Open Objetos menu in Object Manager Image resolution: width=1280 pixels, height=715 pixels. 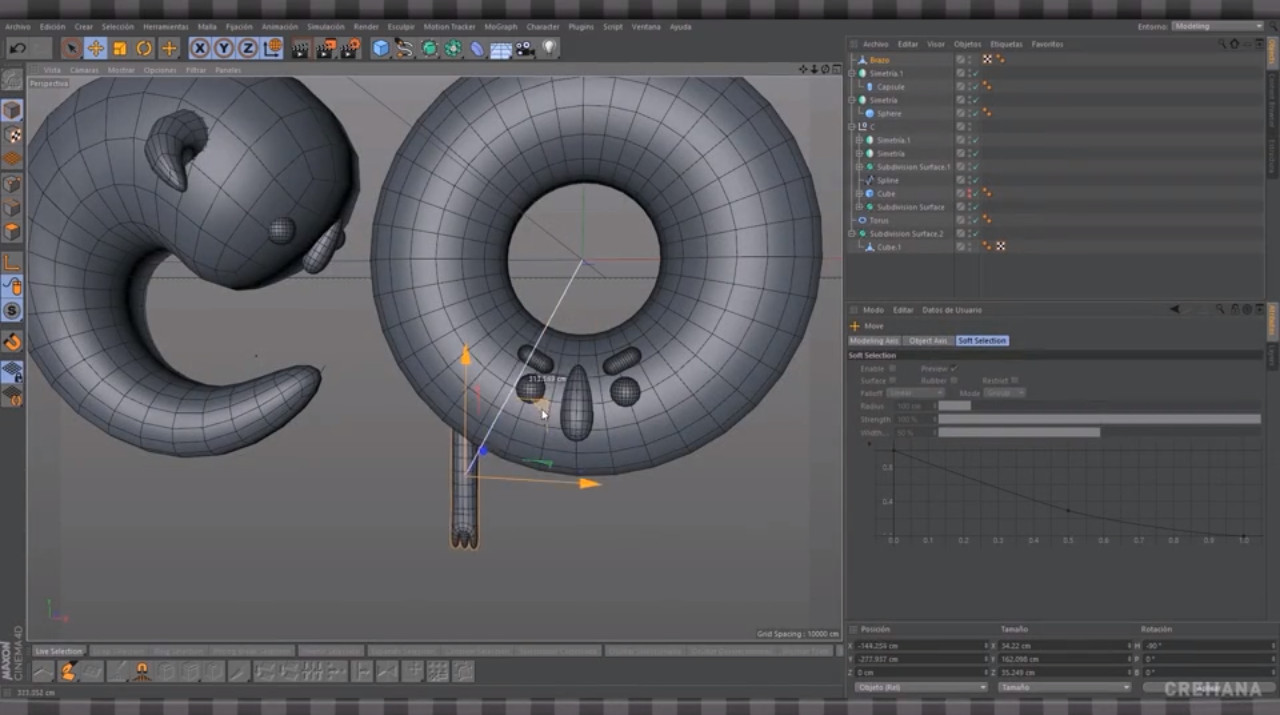click(x=967, y=44)
